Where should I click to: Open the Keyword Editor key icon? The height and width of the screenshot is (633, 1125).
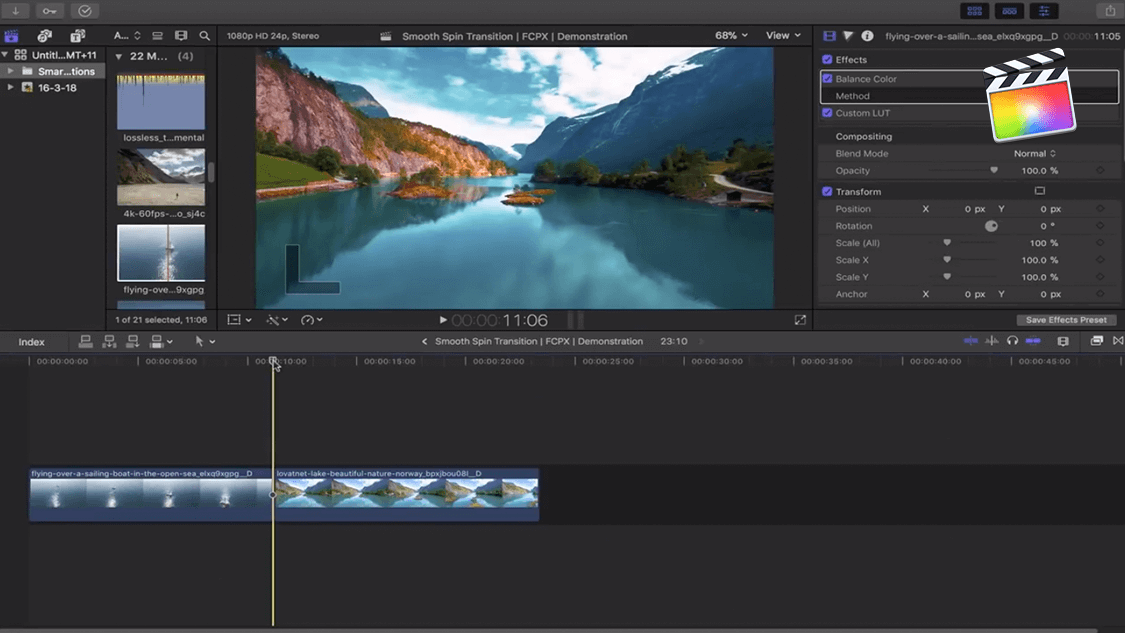(49, 11)
